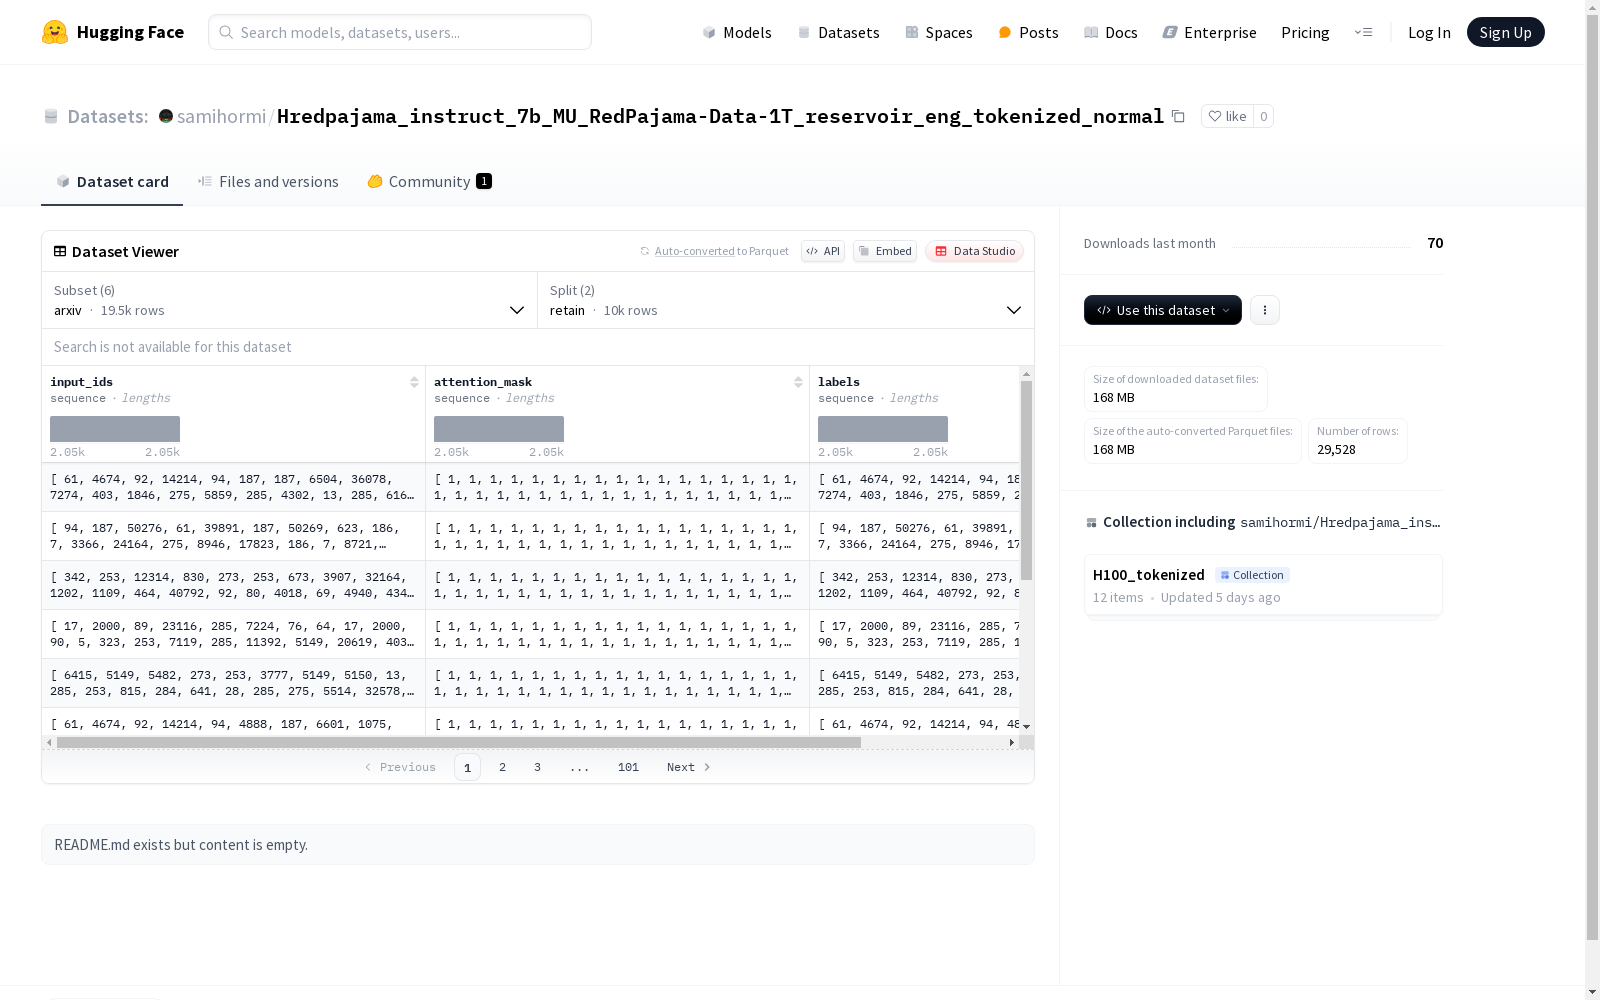
Task: Click the input_ids length histogram bar
Action: pos(115,429)
